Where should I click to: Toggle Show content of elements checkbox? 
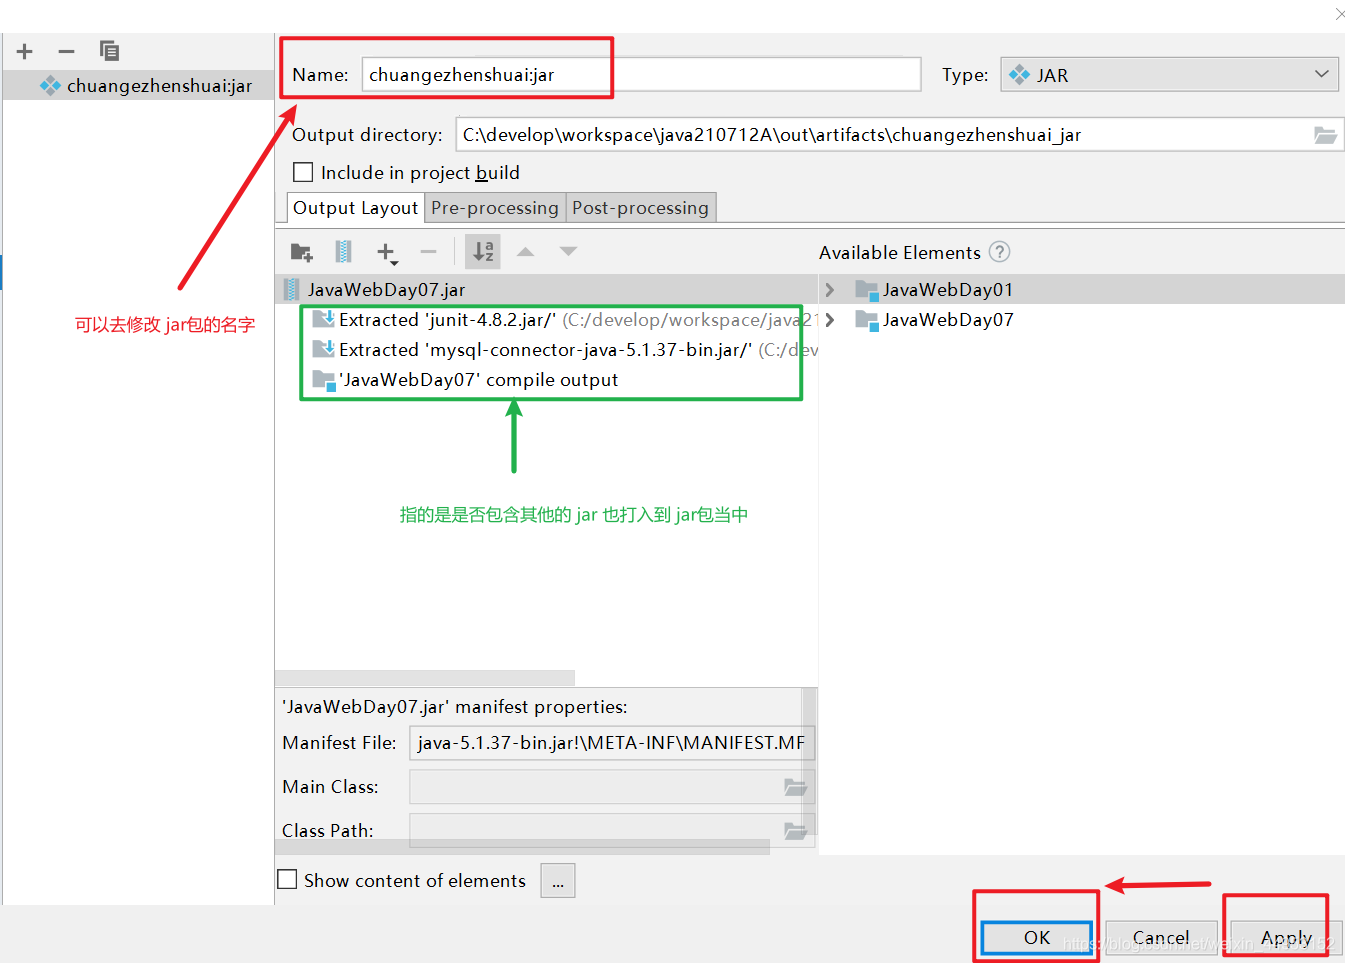[x=287, y=879]
